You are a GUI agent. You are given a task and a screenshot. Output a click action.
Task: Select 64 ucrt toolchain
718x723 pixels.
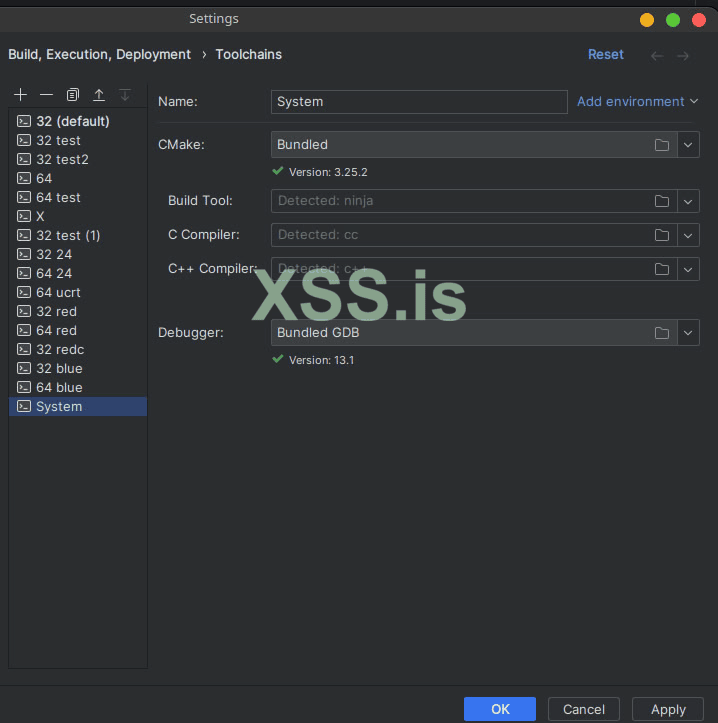(x=78, y=292)
